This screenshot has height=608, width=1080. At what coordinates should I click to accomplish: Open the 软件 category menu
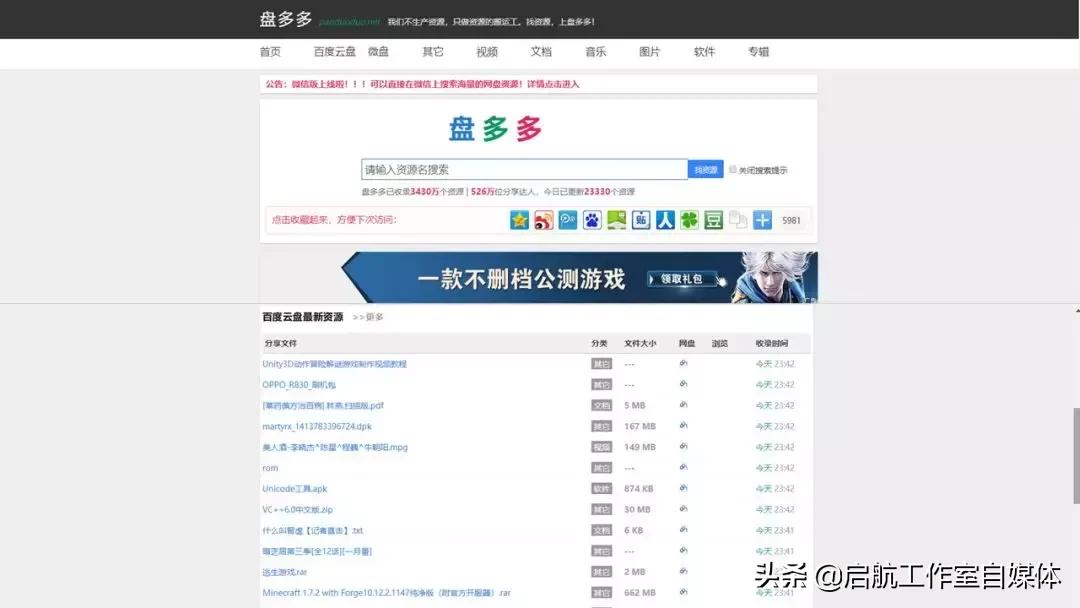704,51
